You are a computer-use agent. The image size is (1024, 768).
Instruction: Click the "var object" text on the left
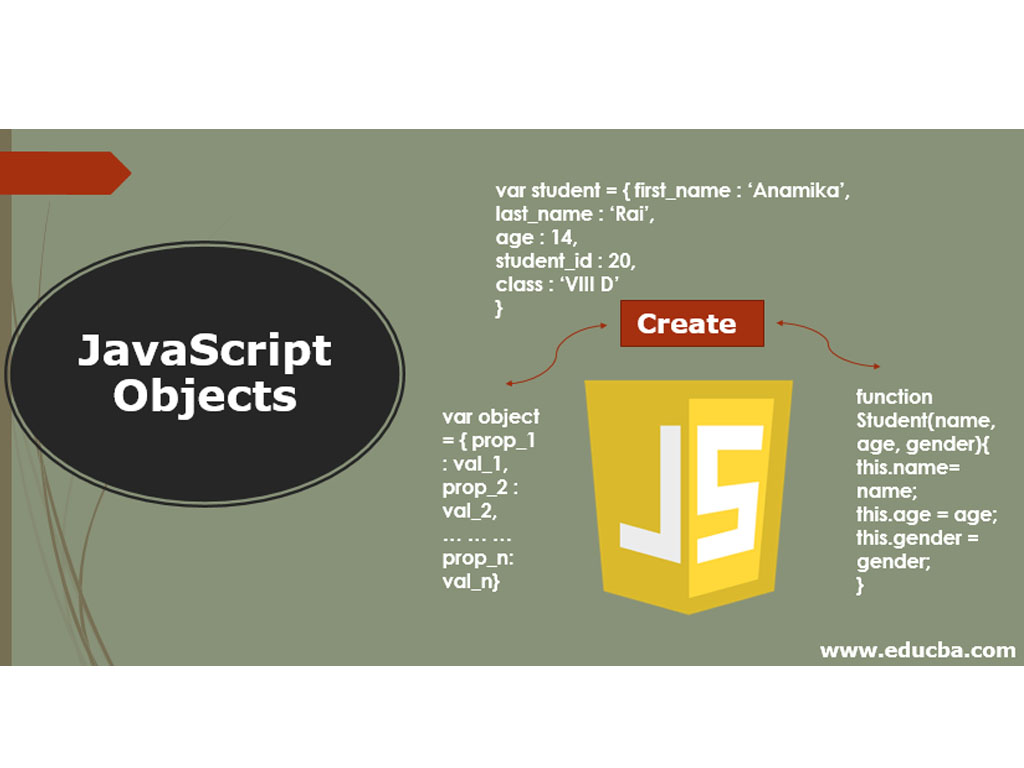pos(490,416)
